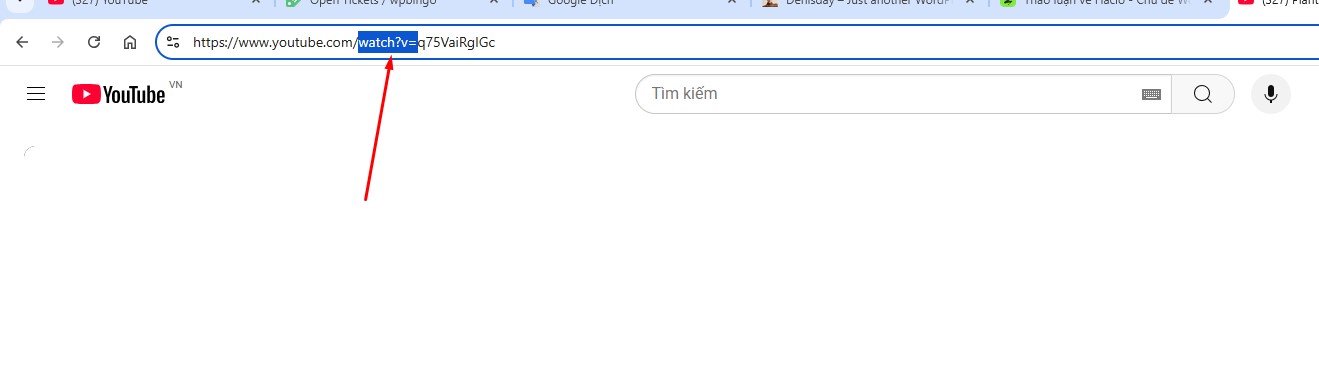Switch to the Denisday WordPress tab
This screenshot has width=1319, height=389.
coord(862,4)
